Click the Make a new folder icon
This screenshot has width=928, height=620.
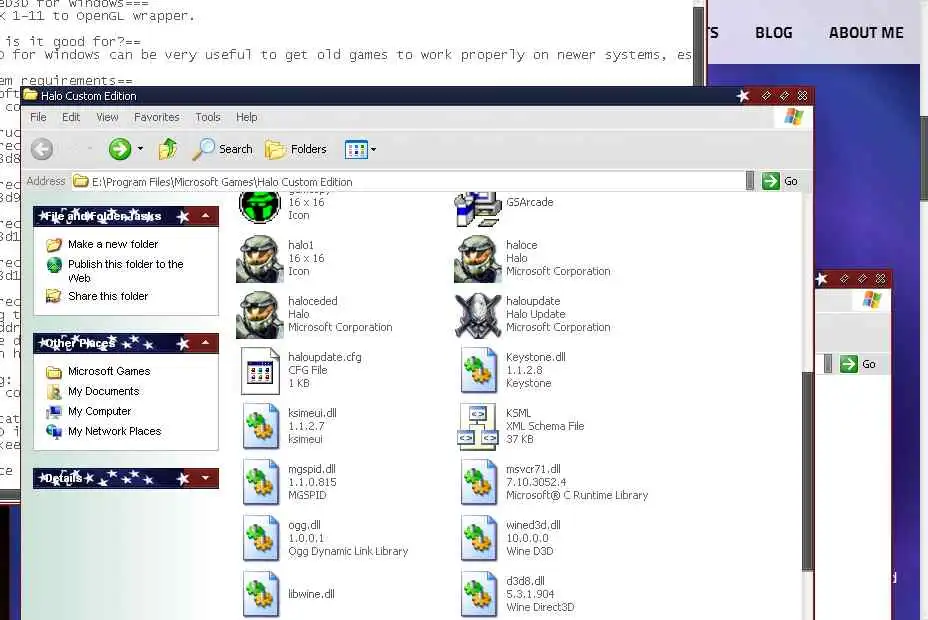click(x=54, y=244)
